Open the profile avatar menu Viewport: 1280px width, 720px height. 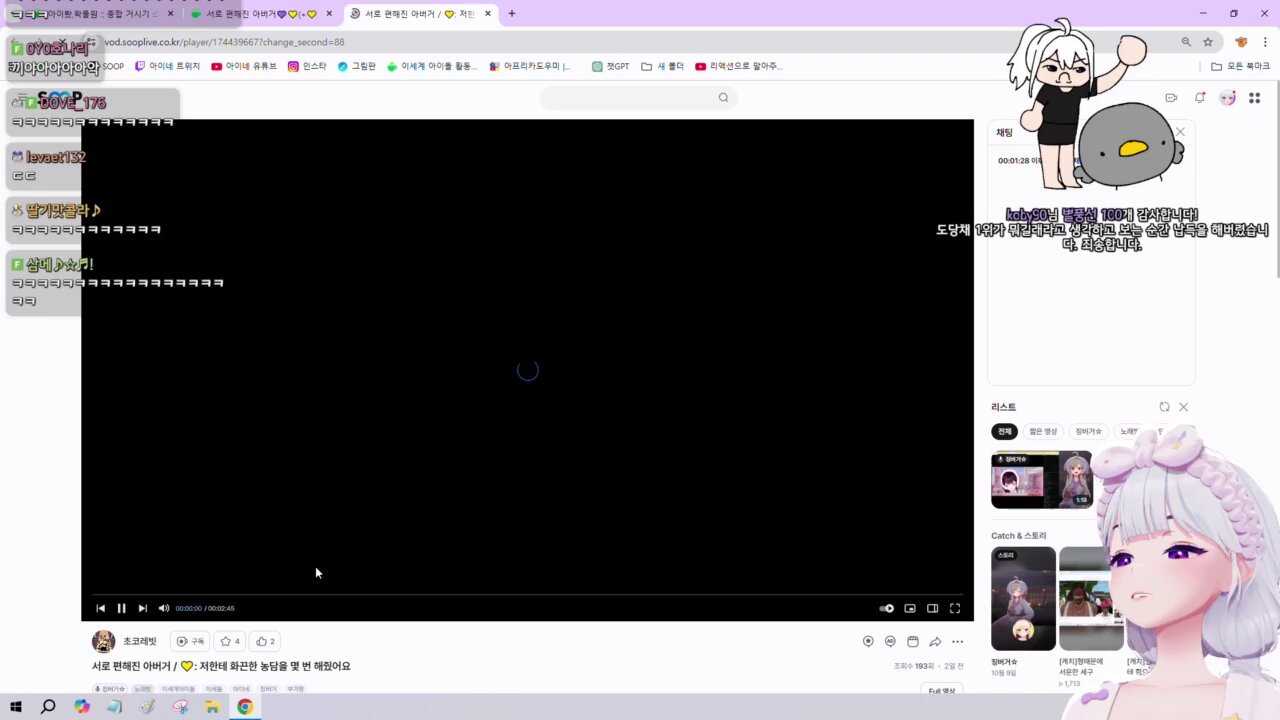(1228, 97)
